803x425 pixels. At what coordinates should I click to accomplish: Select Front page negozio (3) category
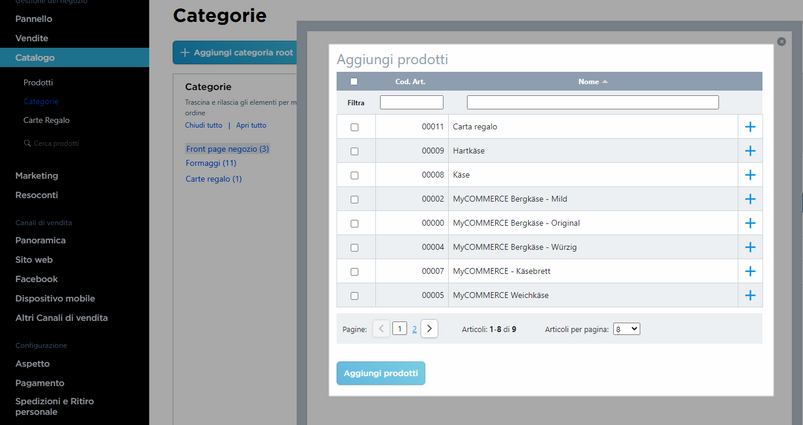tap(227, 149)
